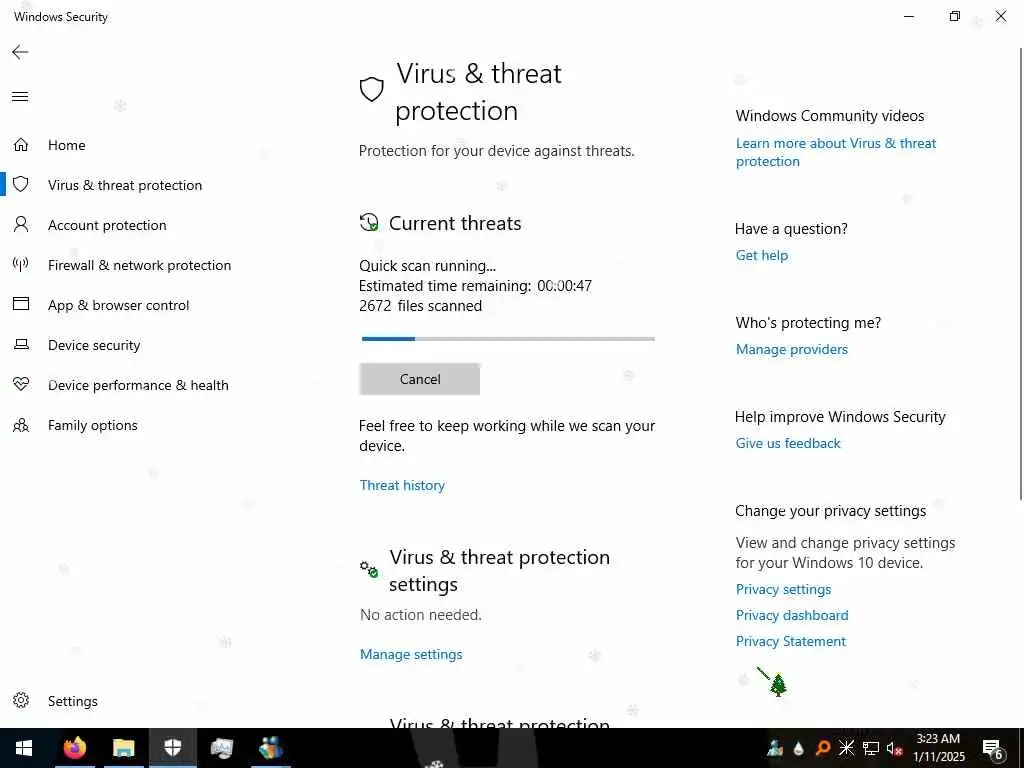Screen dimensions: 1024x768
Task: Click the muted volume tray icon
Action: coord(894,748)
